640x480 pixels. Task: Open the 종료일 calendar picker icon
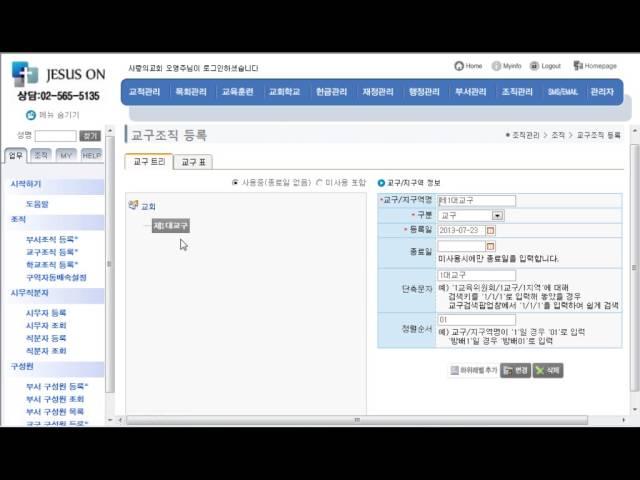[490, 246]
